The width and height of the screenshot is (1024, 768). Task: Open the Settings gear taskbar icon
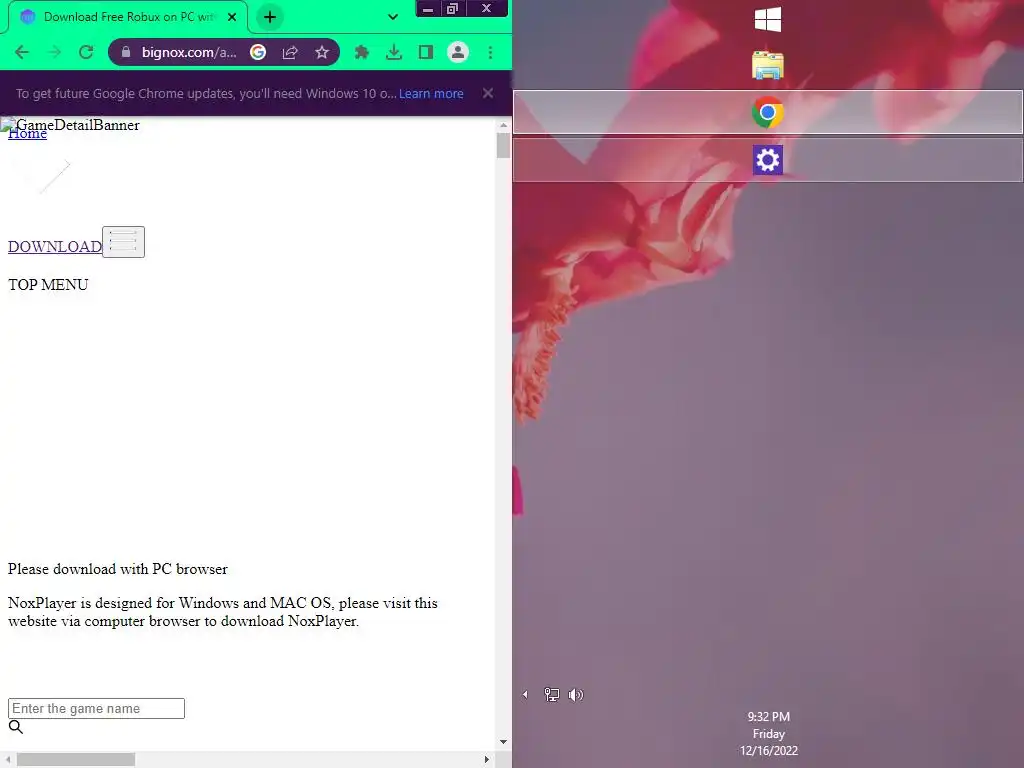tap(767, 160)
